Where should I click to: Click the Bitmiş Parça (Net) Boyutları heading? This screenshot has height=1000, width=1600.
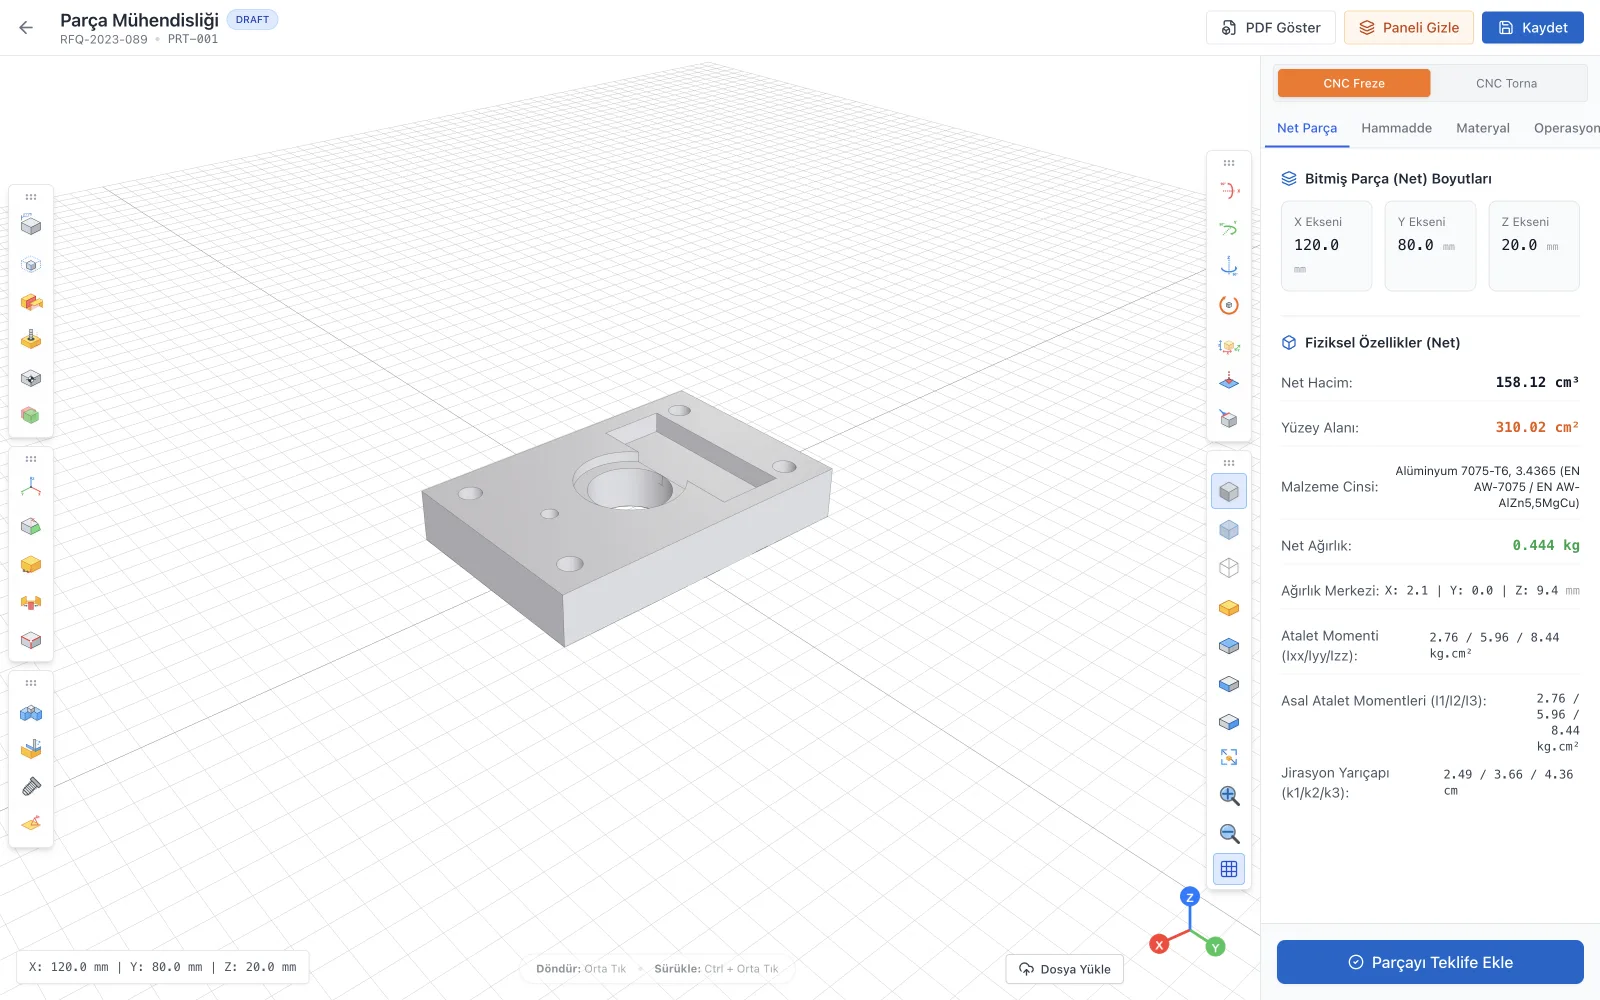pos(1398,179)
